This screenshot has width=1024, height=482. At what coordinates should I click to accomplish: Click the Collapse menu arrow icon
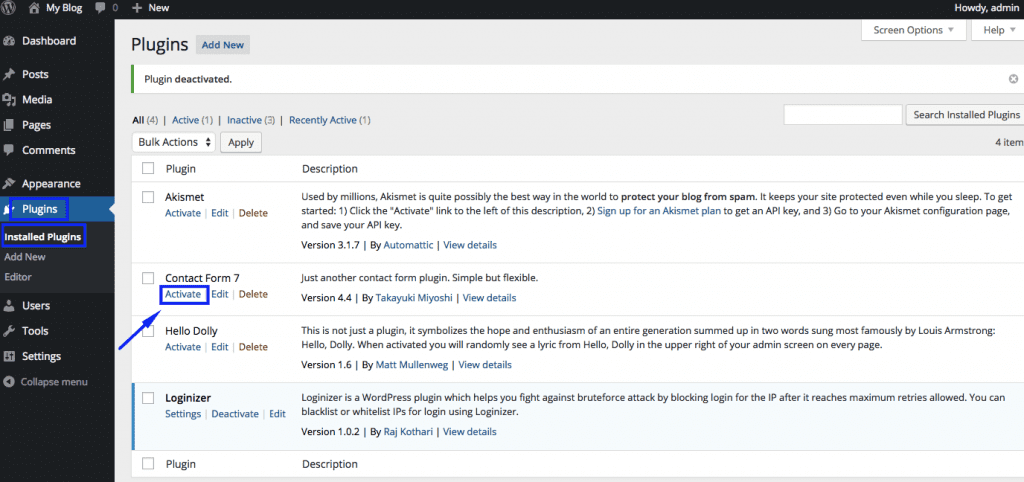click(9, 381)
